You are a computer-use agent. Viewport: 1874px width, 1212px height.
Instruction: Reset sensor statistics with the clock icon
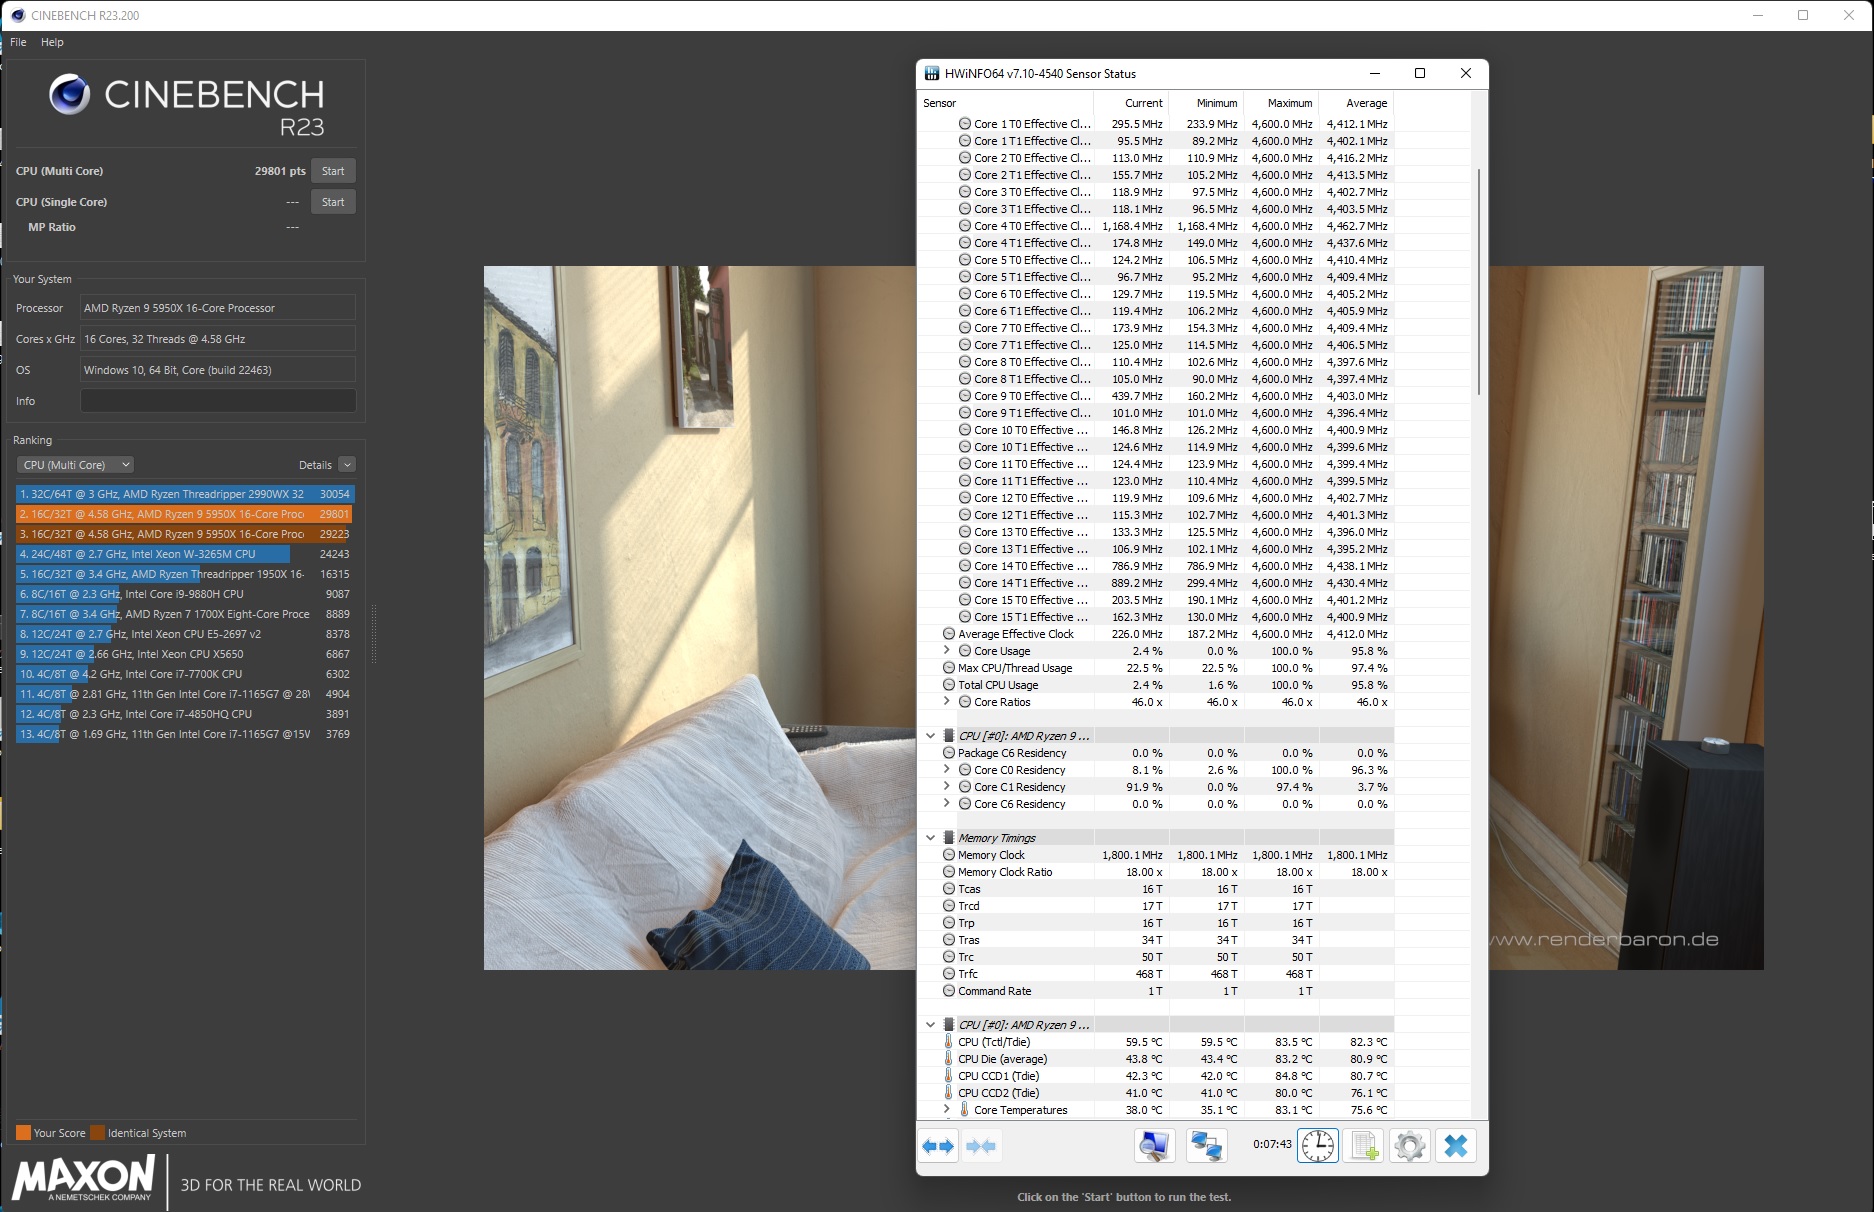(1318, 1146)
